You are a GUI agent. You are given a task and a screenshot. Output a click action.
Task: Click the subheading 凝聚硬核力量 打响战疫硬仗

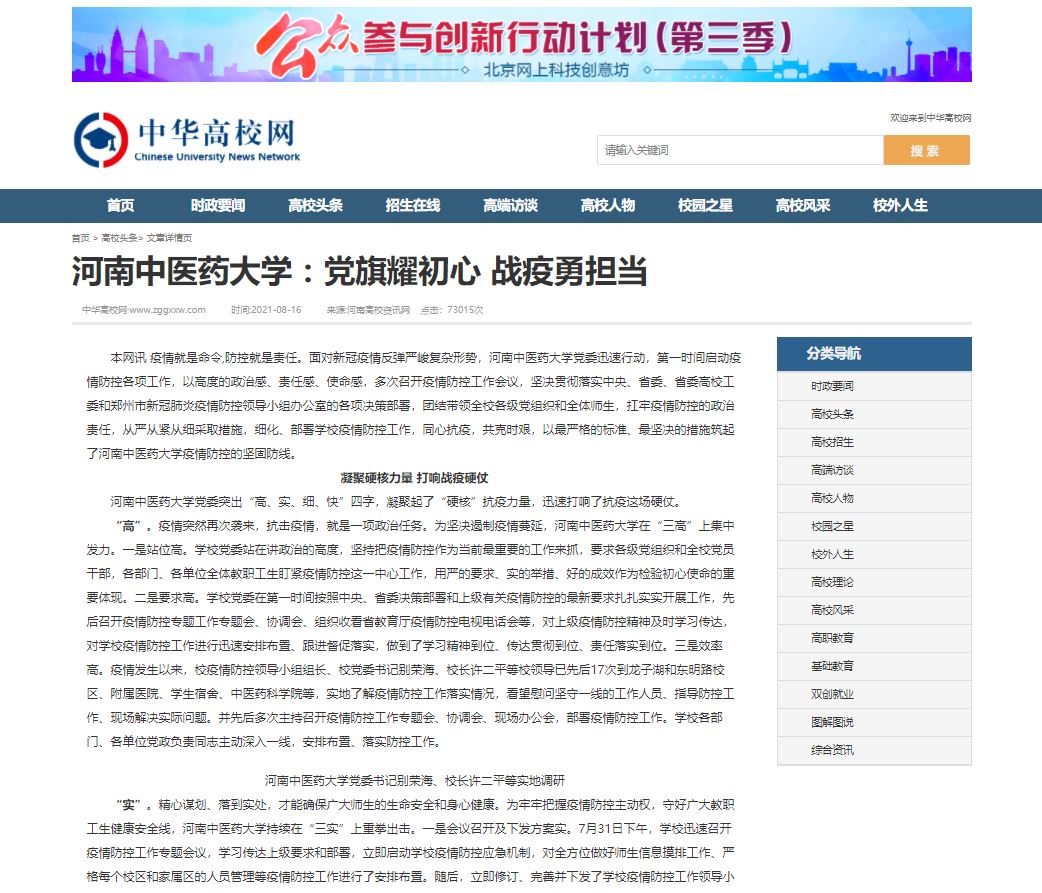(x=414, y=478)
